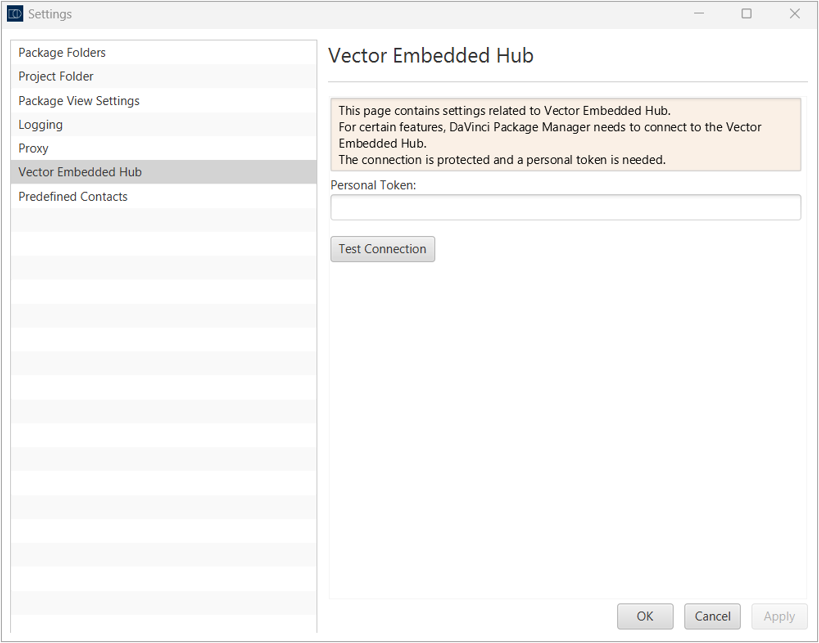Viewport: 819px width, 643px height.
Task: Click the Test Connection button
Action: pos(382,249)
